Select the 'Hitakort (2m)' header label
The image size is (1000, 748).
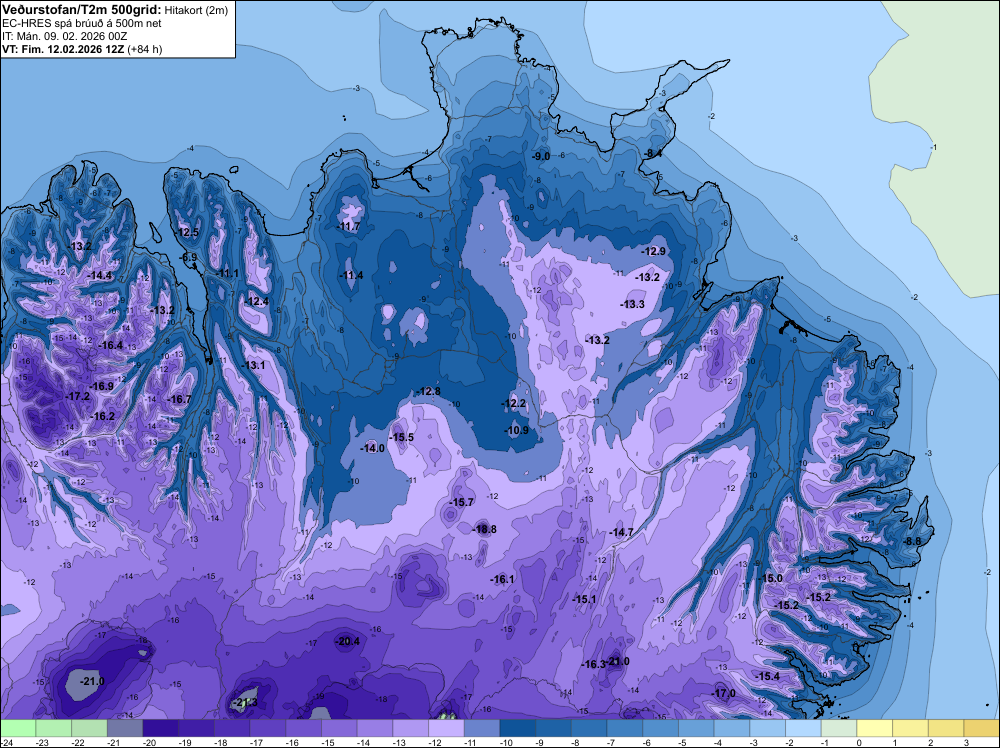tap(196, 10)
